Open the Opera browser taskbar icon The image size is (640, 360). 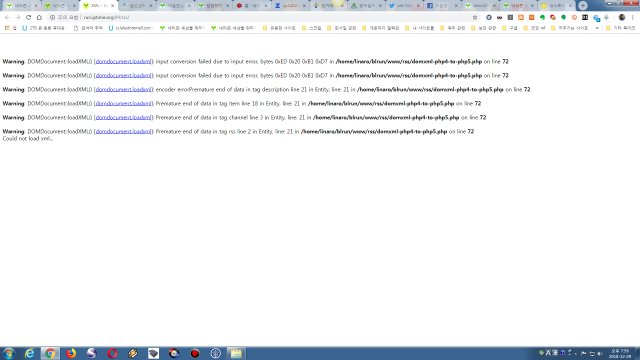pyautogui.click(x=113, y=353)
